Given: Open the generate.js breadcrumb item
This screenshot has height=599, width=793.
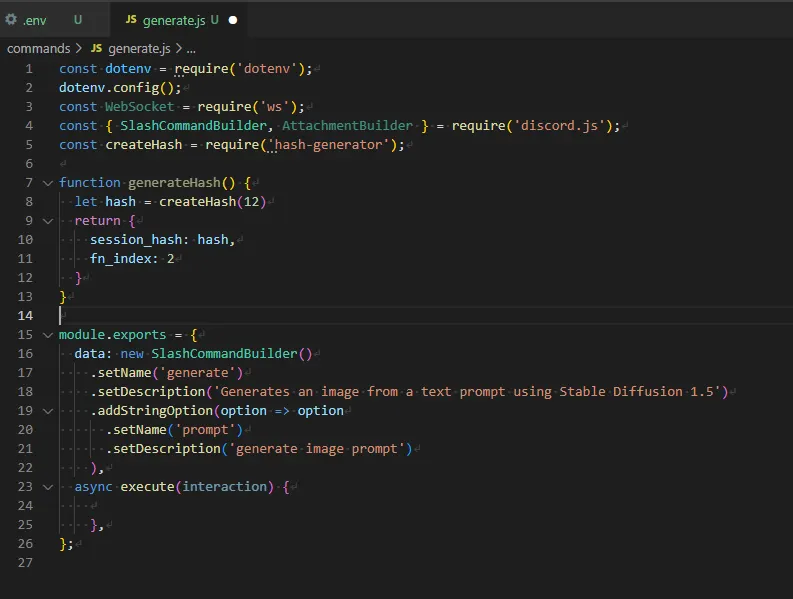Looking at the screenshot, I should pyautogui.click(x=139, y=49).
